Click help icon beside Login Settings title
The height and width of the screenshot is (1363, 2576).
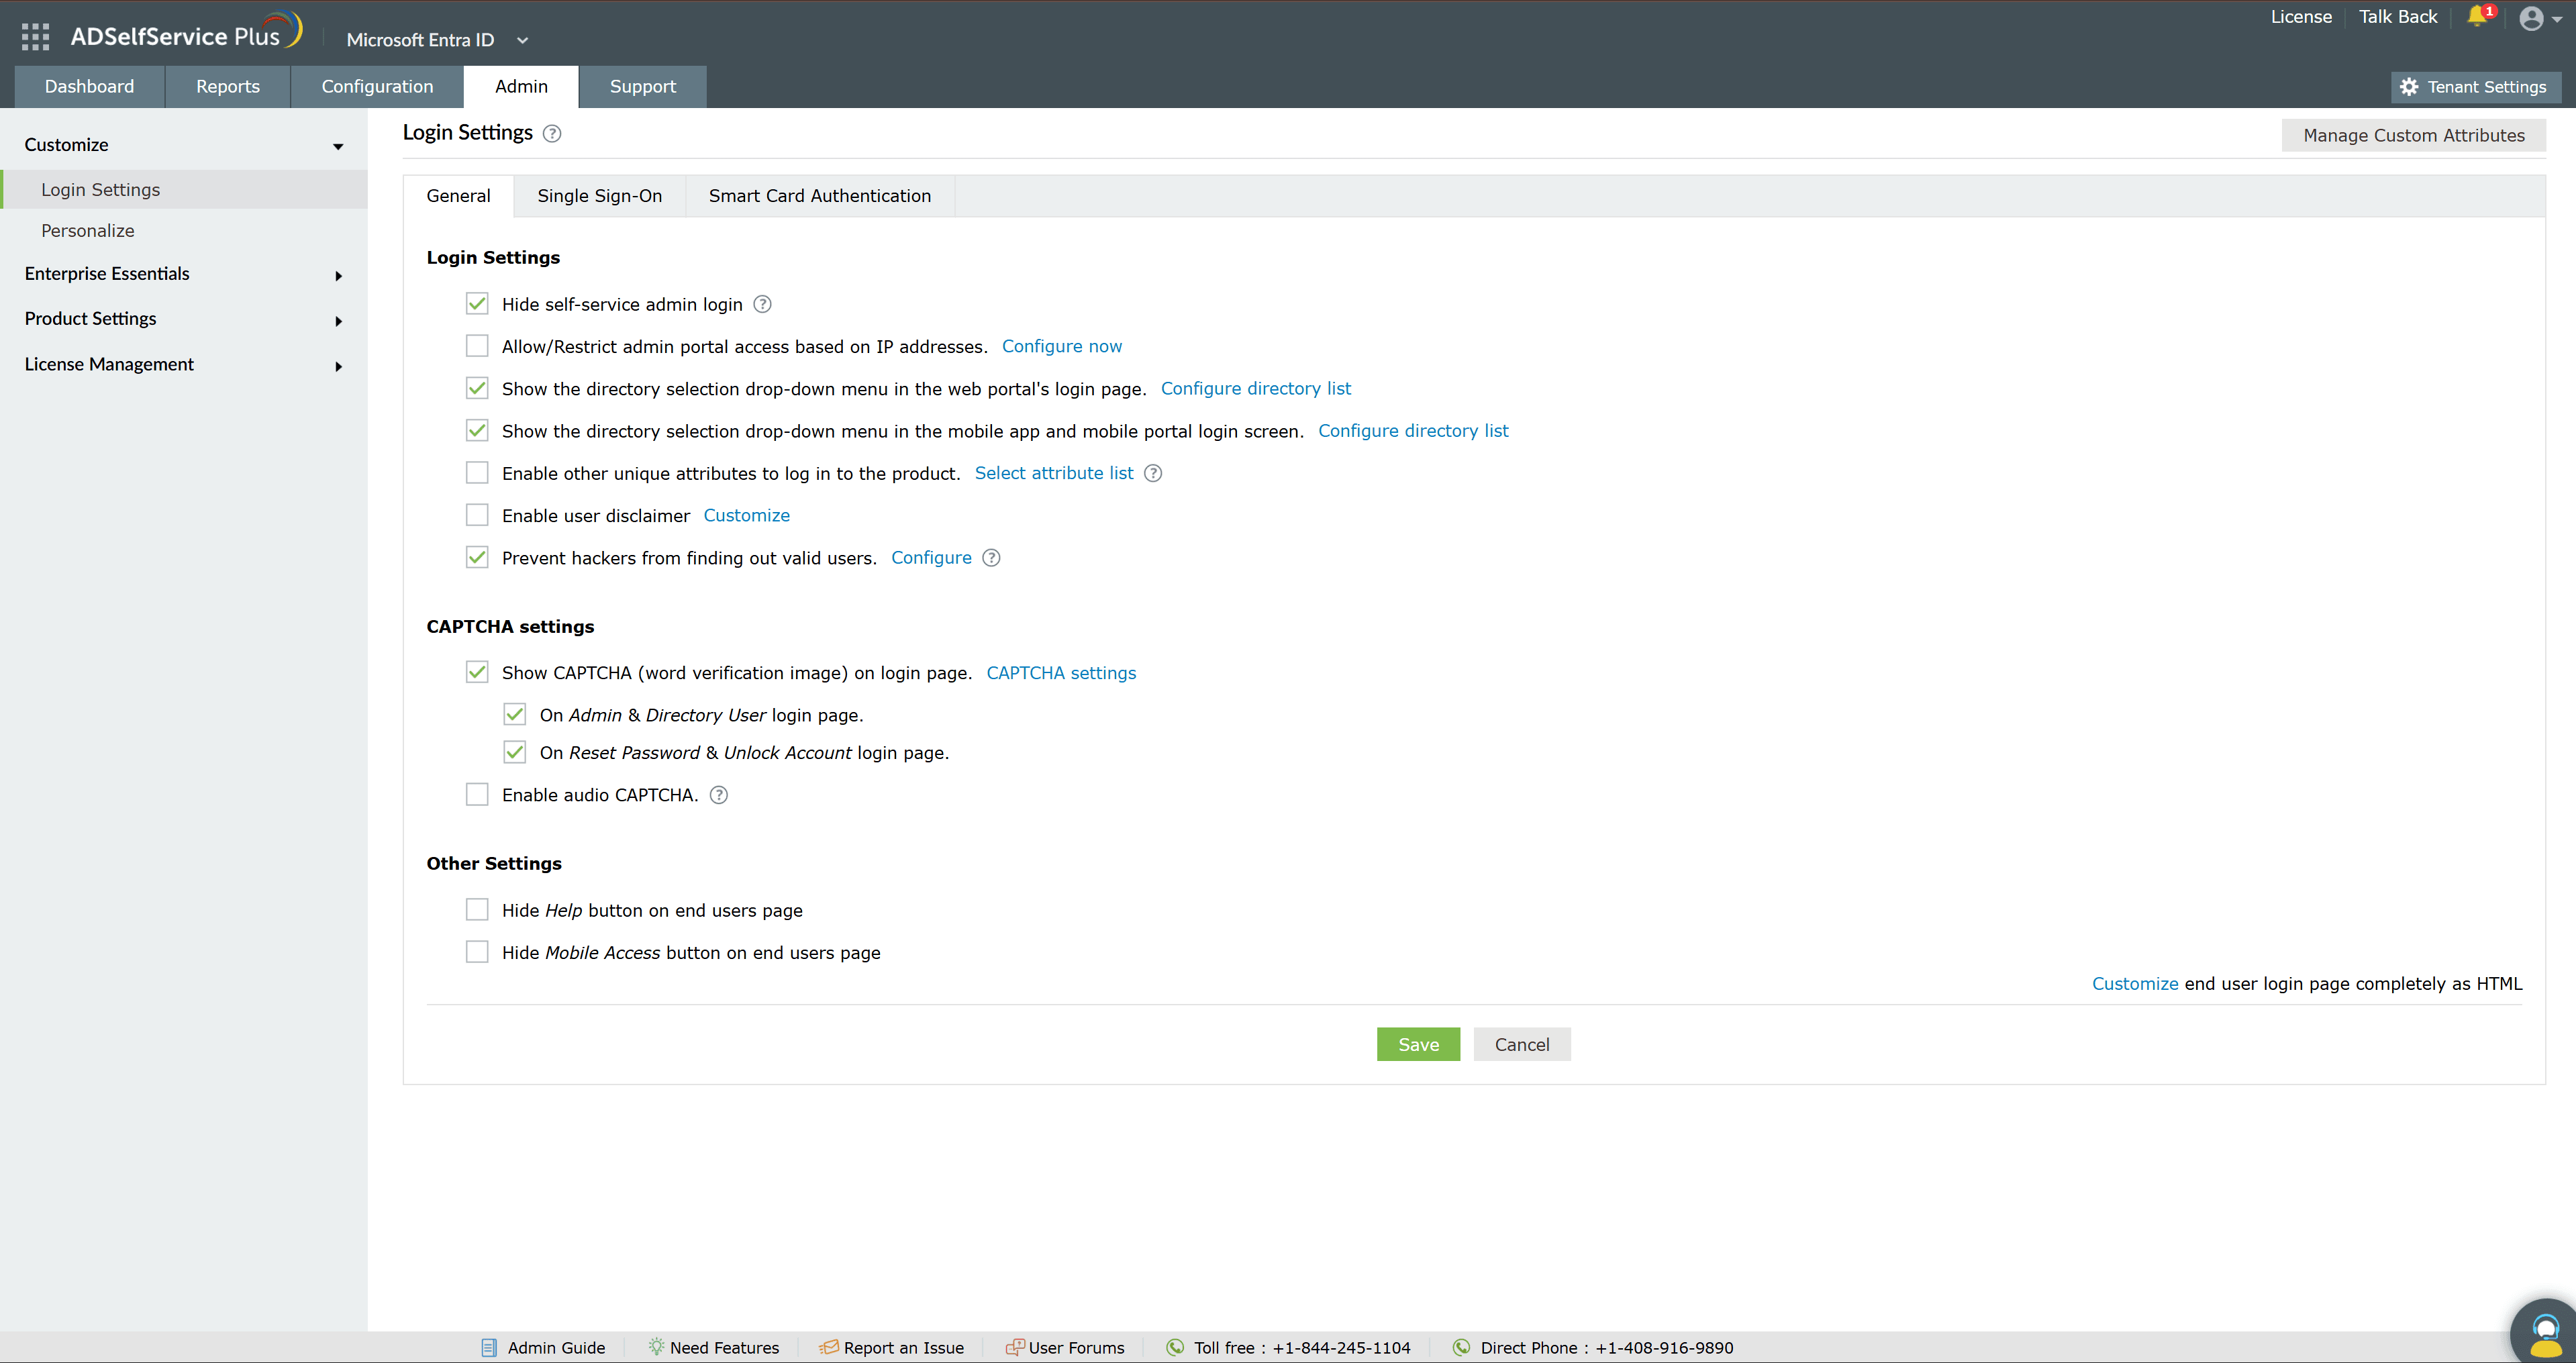click(552, 134)
